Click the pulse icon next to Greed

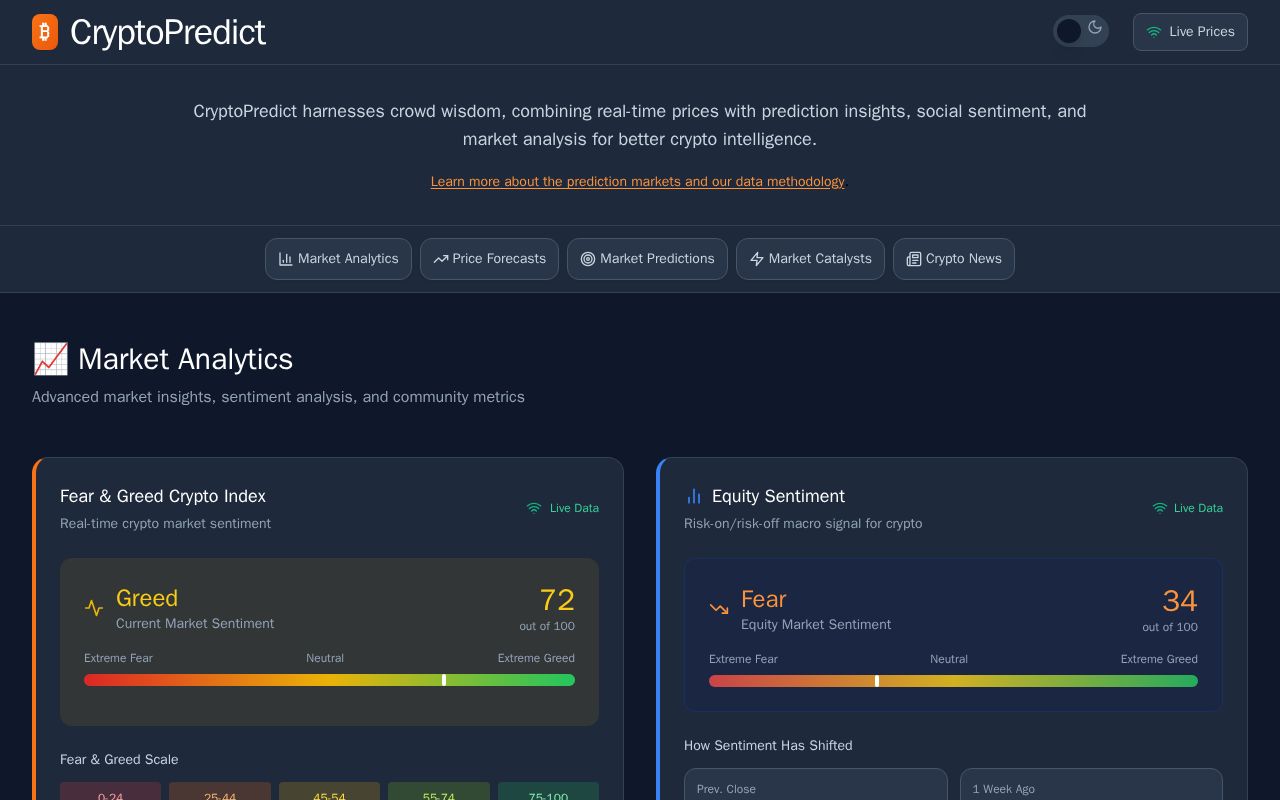point(94,608)
